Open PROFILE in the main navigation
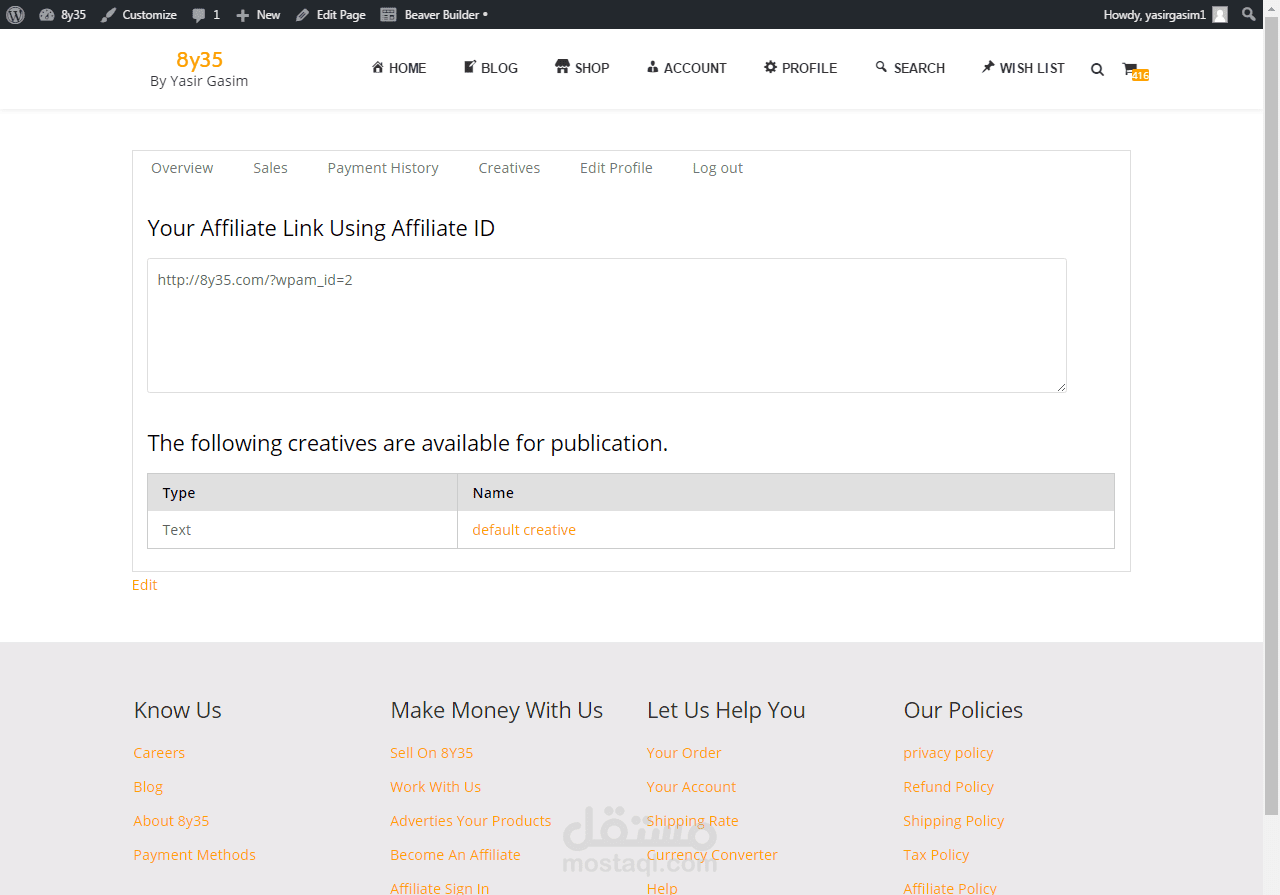 click(x=800, y=68)
